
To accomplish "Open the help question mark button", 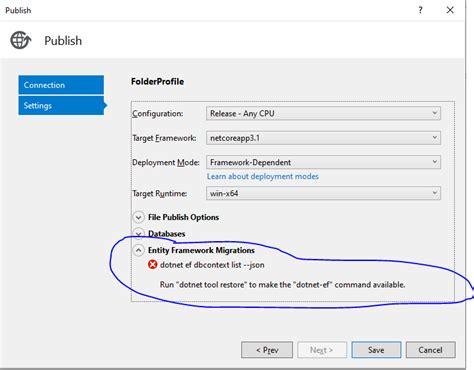I will click(420, 10).
